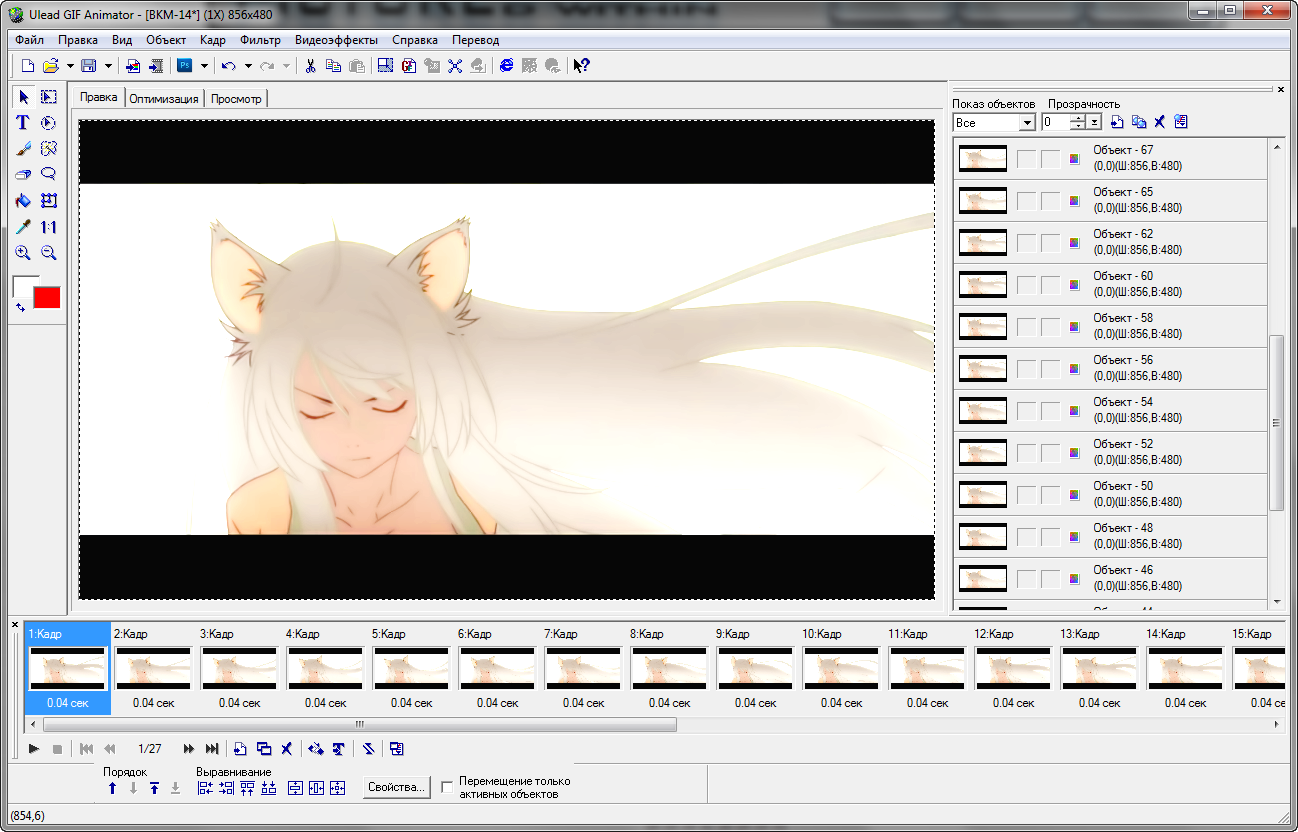Select the Pick arrow tool
Screen dimensions: 1298x832
point(24,96)
